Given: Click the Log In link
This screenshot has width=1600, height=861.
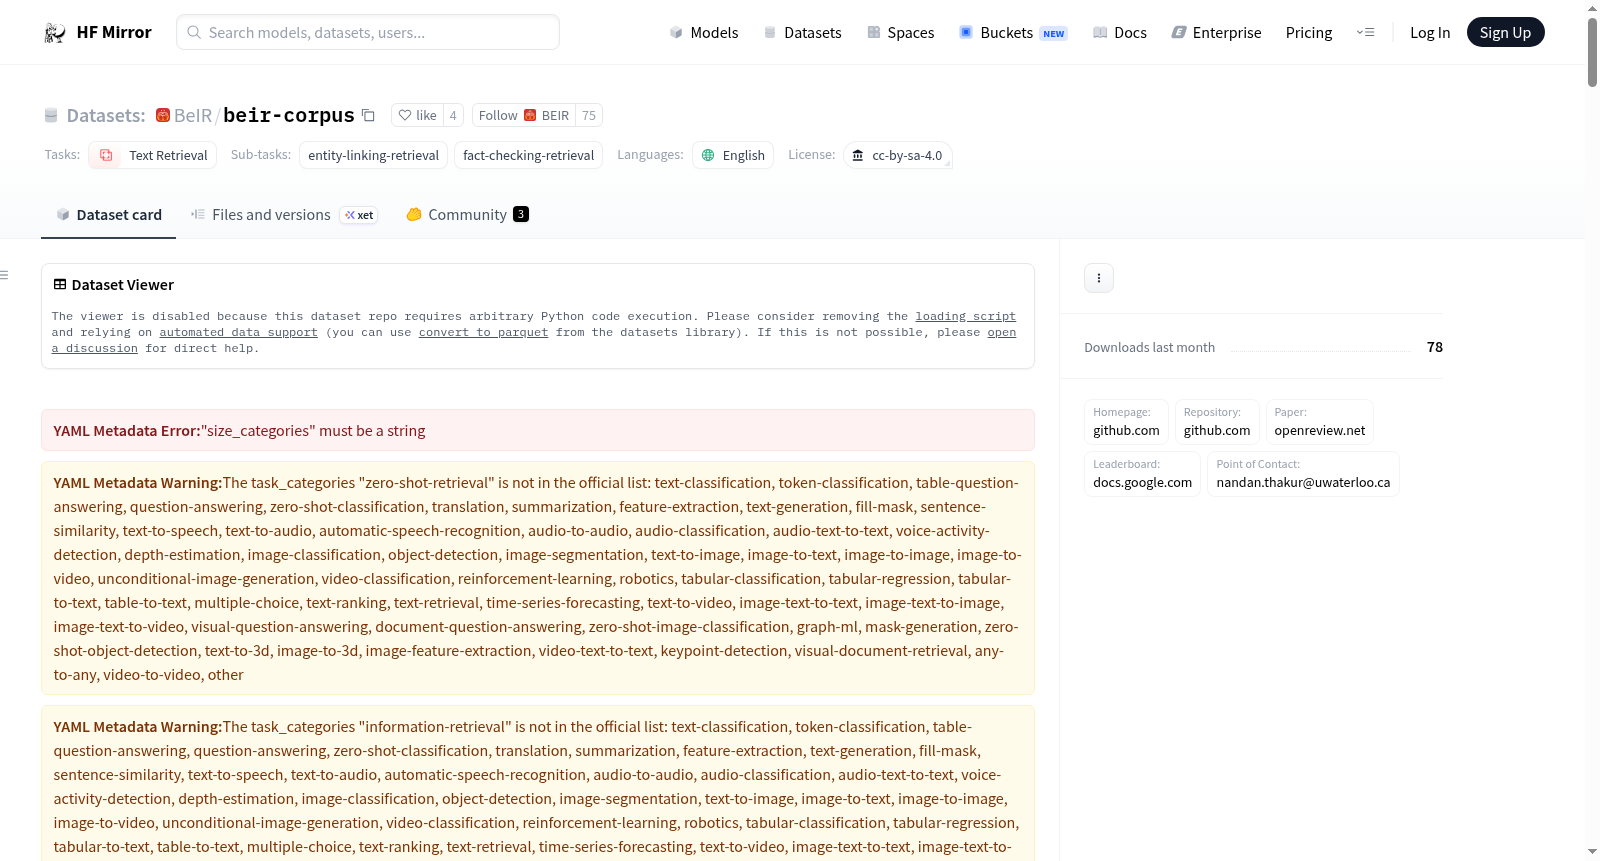Looking at the screenshot, I should pos(1430,32).
